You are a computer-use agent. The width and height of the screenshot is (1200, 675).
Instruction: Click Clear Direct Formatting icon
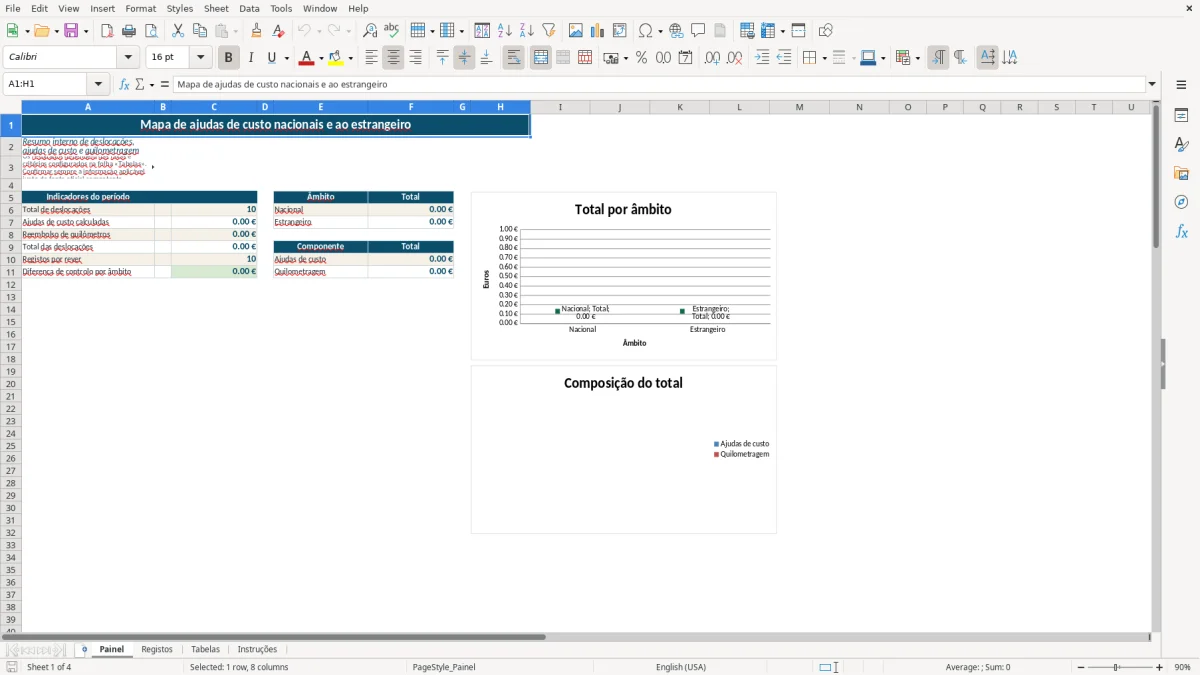click(x=278, y=31)
